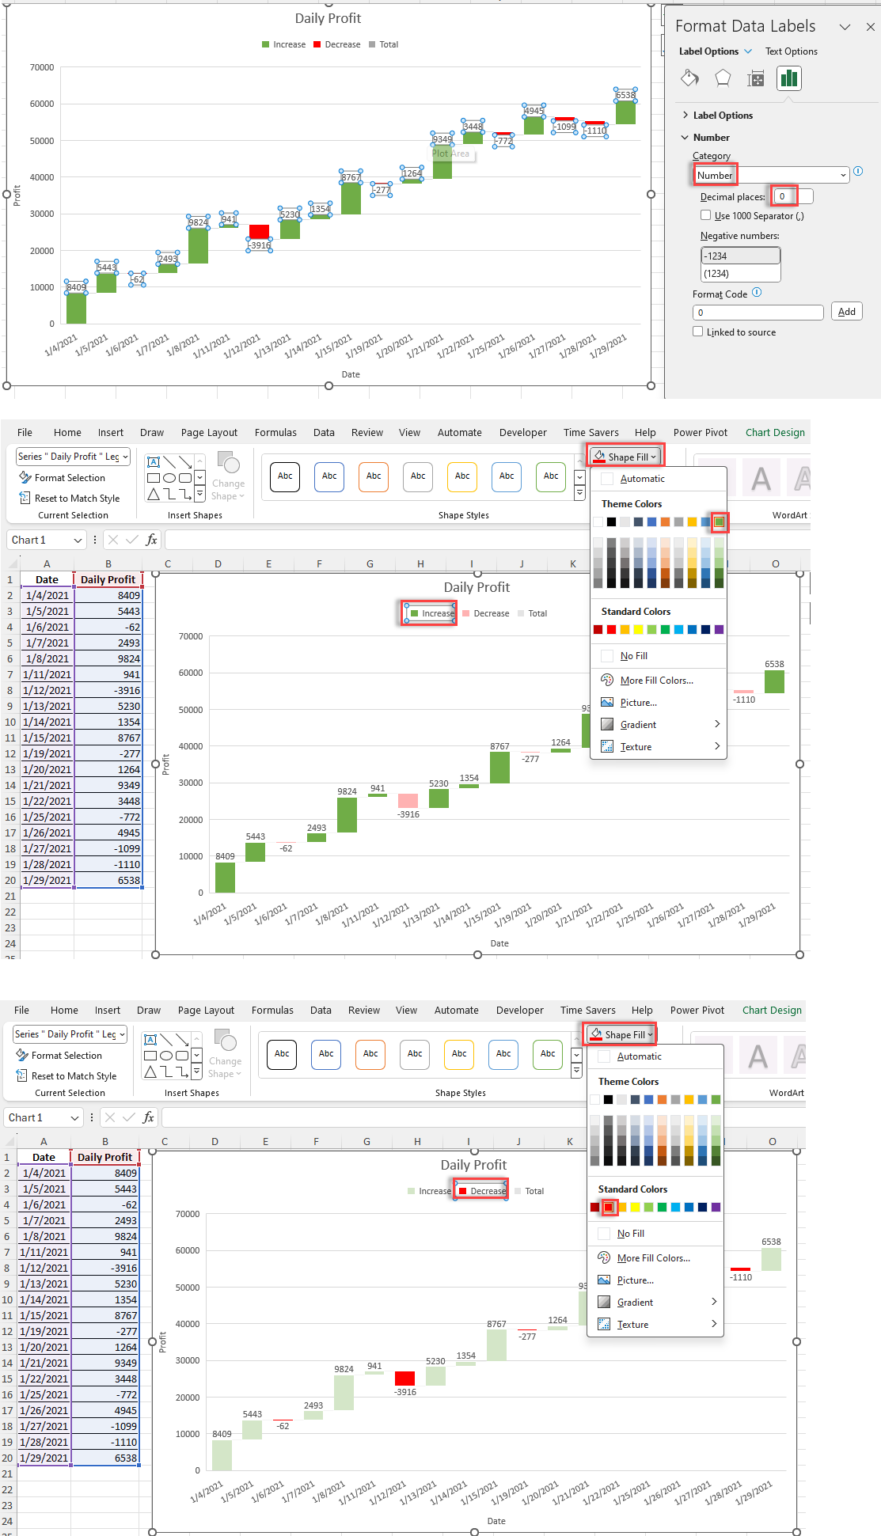Image resolution: width=881 pixels, height=1536 pixels.
Task: Pick the red standard color swatch
Action: click(609, 1207)
